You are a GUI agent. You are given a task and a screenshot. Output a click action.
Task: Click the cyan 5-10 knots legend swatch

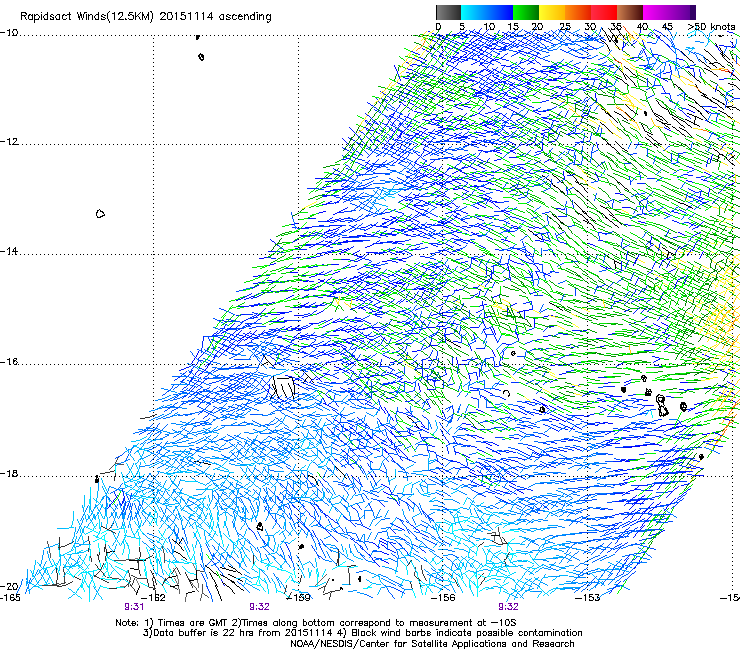pos(474,12)
